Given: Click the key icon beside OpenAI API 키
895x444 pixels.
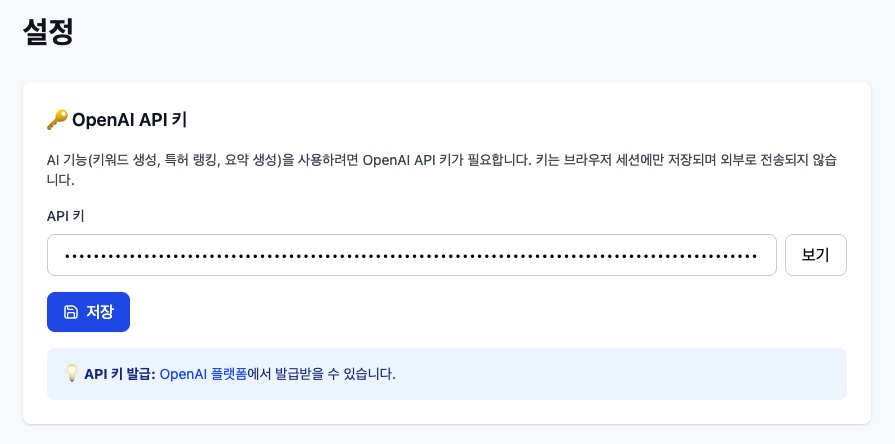Looking at the screenshot, I should 57,120.
